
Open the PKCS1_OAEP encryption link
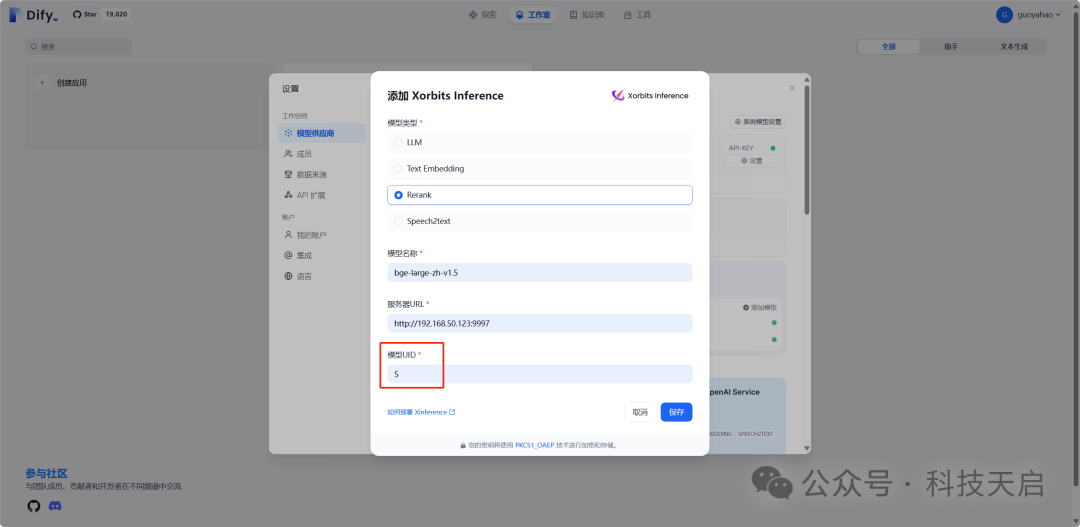(534, 445)
